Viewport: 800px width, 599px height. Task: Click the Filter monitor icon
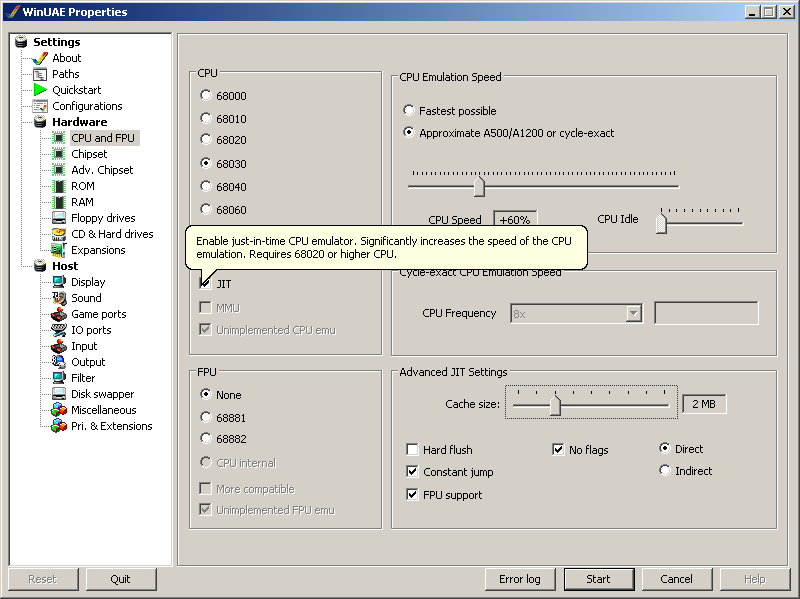59,378
